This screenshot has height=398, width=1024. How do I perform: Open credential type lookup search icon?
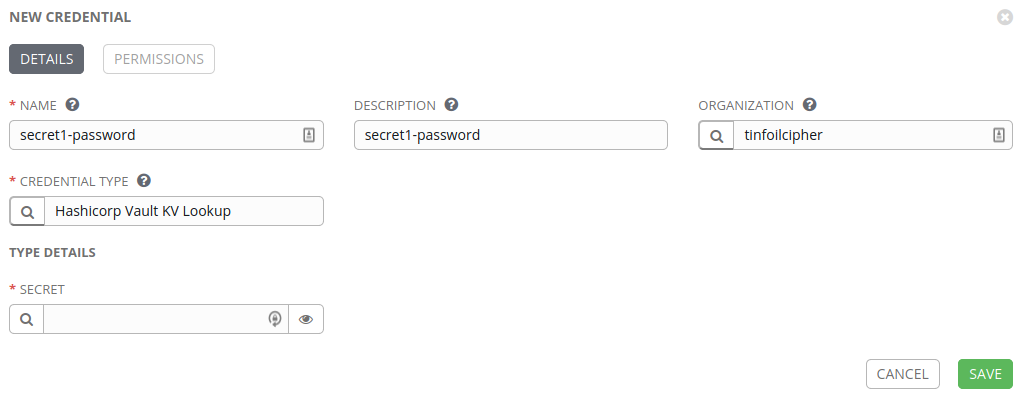point(27,211)
